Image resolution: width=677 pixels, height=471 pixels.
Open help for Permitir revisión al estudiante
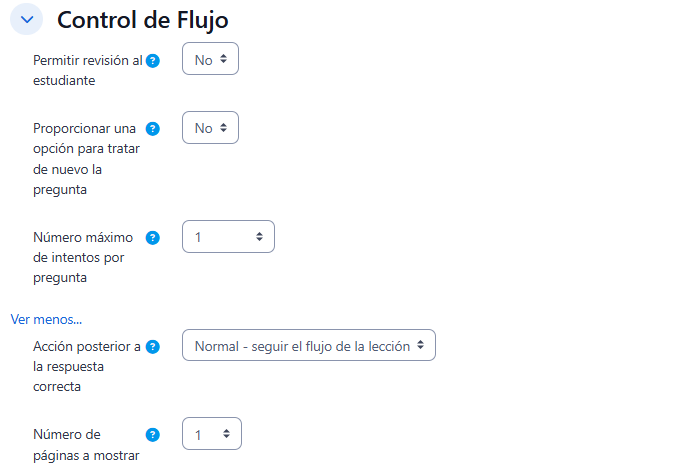pyautogui.click(x=153, y=60)
